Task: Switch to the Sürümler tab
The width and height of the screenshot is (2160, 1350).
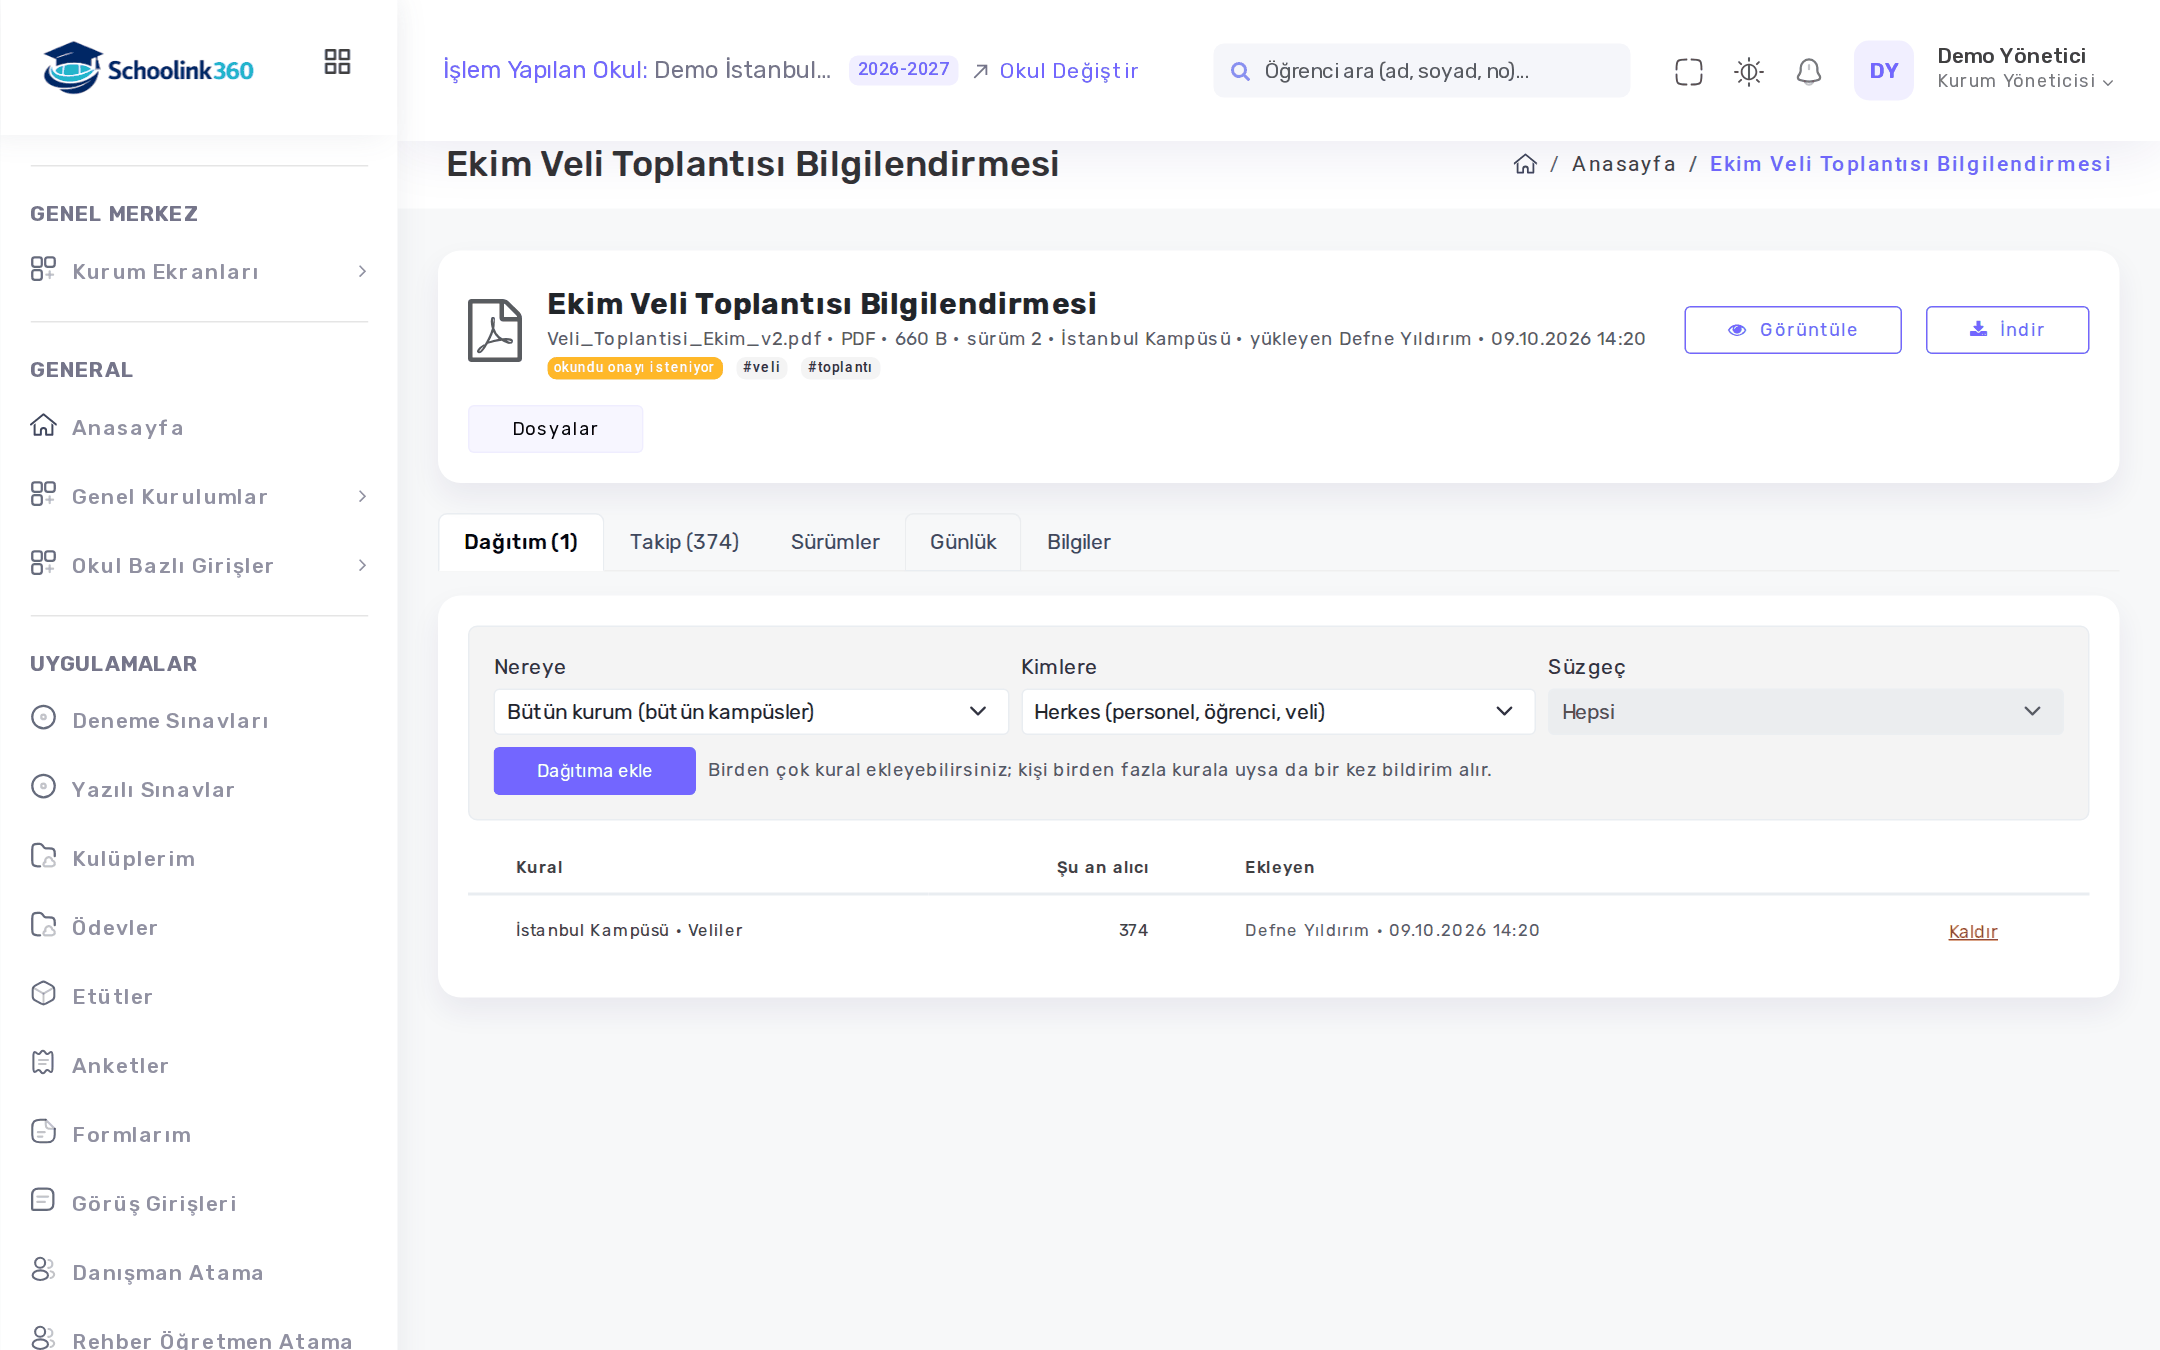Action: click(x=835, y=542)
